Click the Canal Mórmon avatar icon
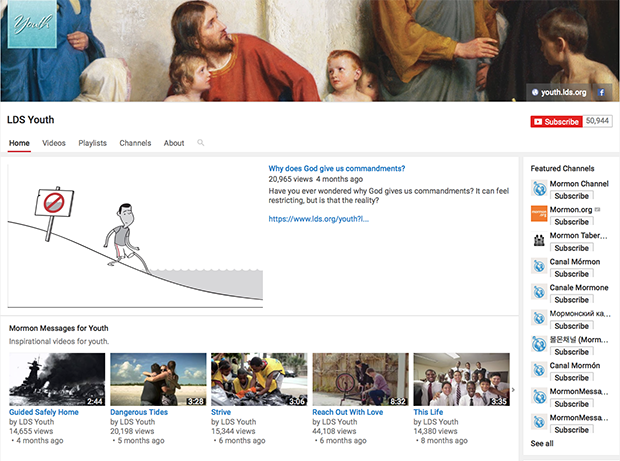This screenshot has width=620, height=461. pyautogui.click(x=539, y=266)
